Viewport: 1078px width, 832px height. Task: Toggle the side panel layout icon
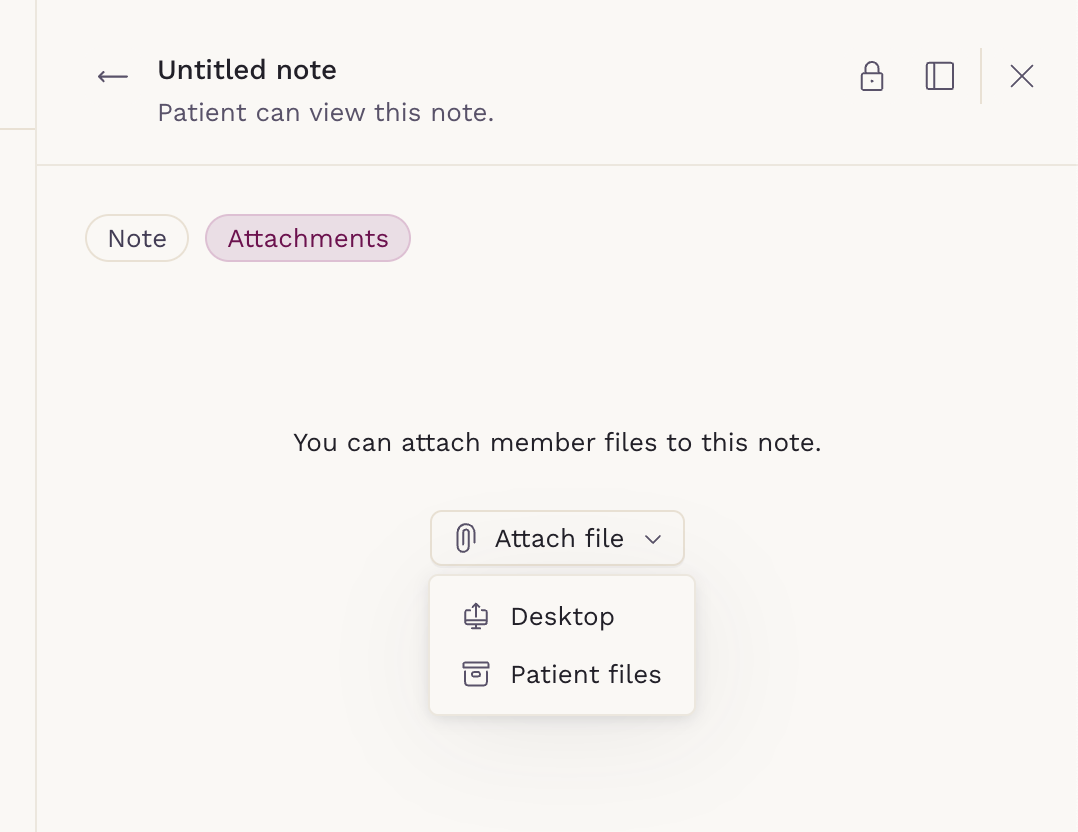(x=940, y=76)
